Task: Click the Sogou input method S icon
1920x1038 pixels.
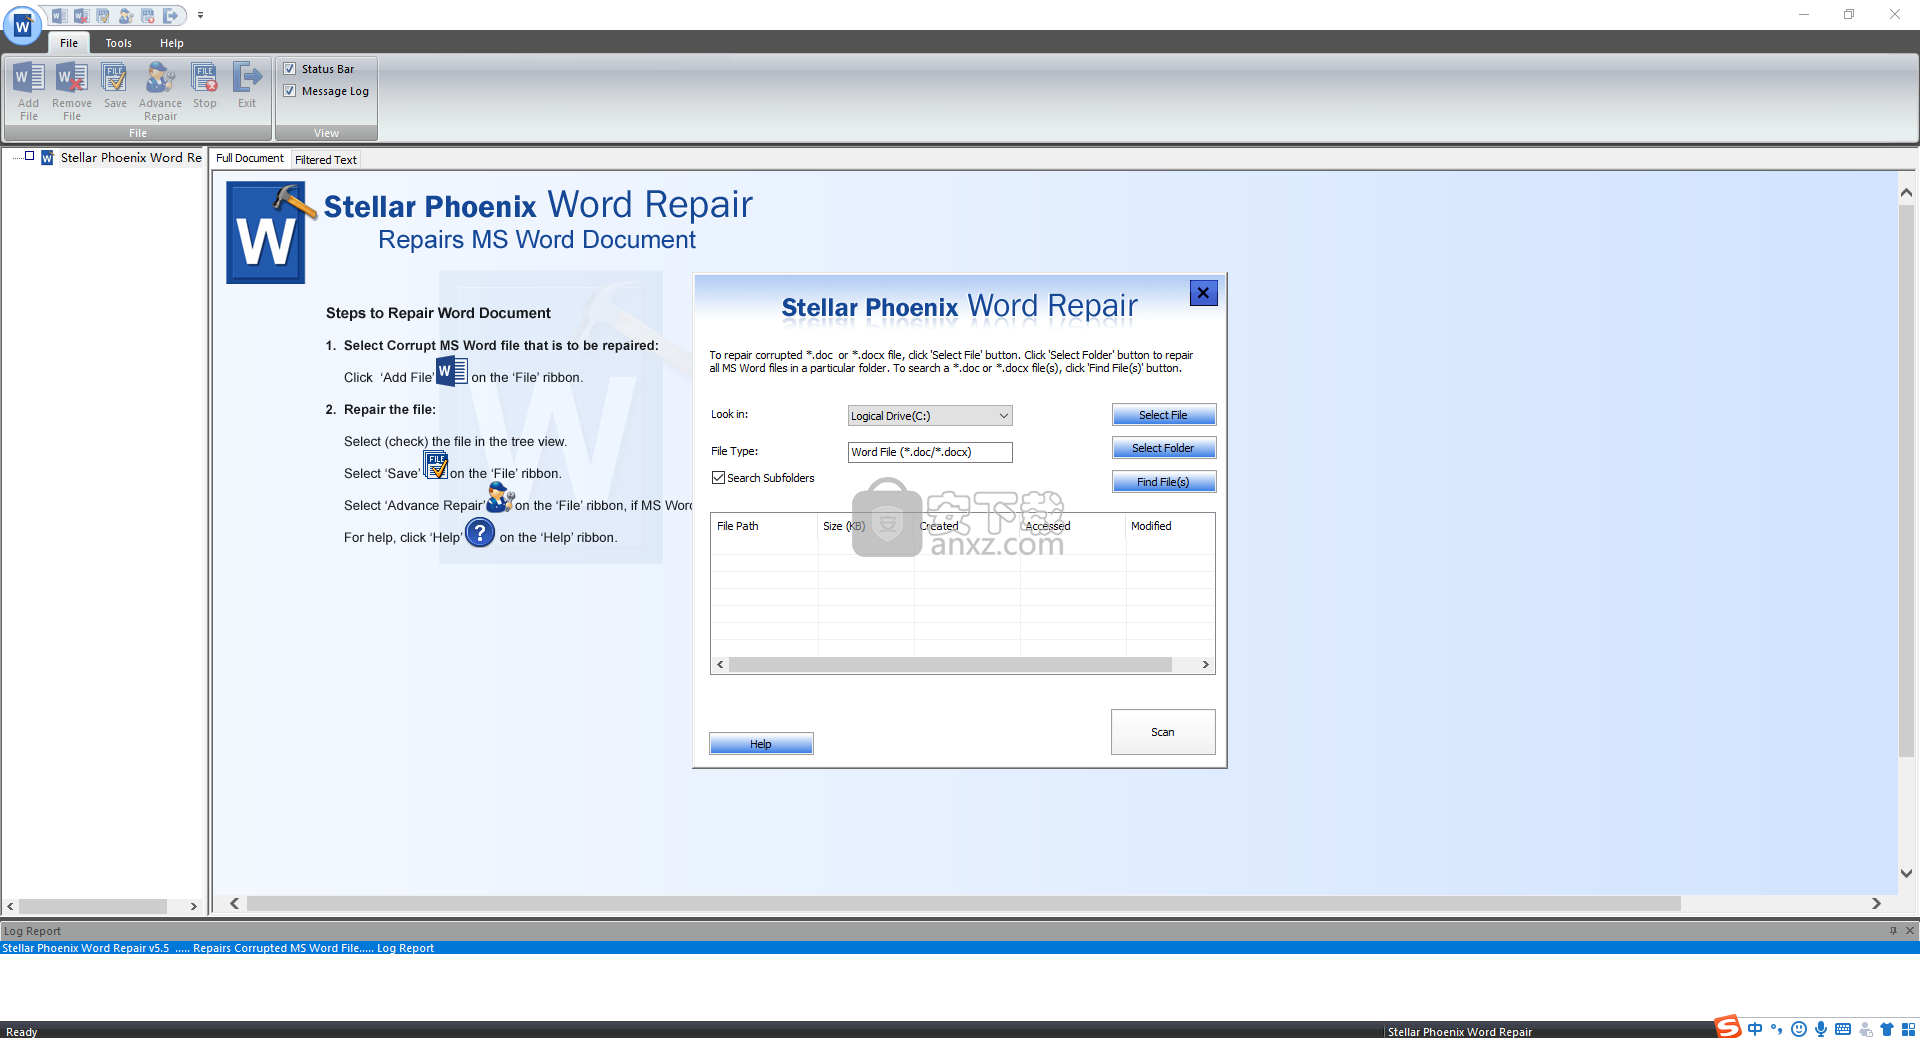Action: (x=1728, y=1027)
